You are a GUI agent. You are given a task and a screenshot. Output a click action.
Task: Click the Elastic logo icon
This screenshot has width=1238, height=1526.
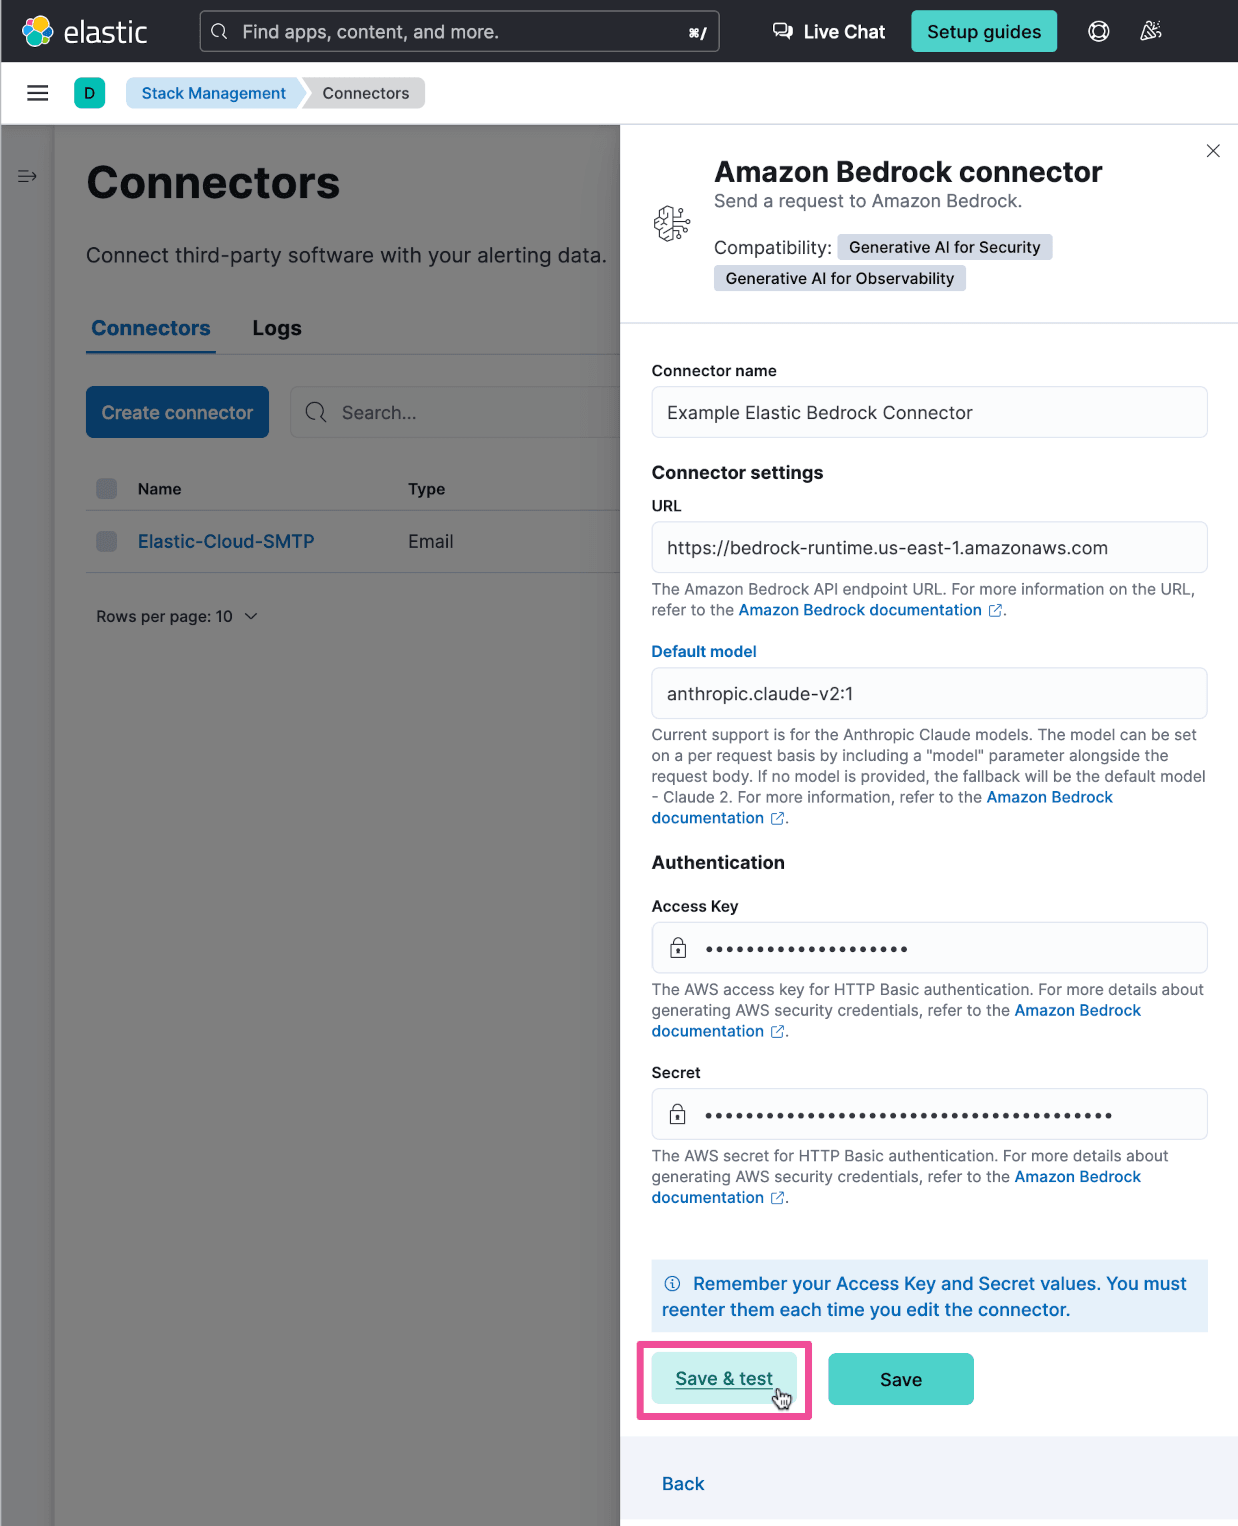[x=38, y=31]
